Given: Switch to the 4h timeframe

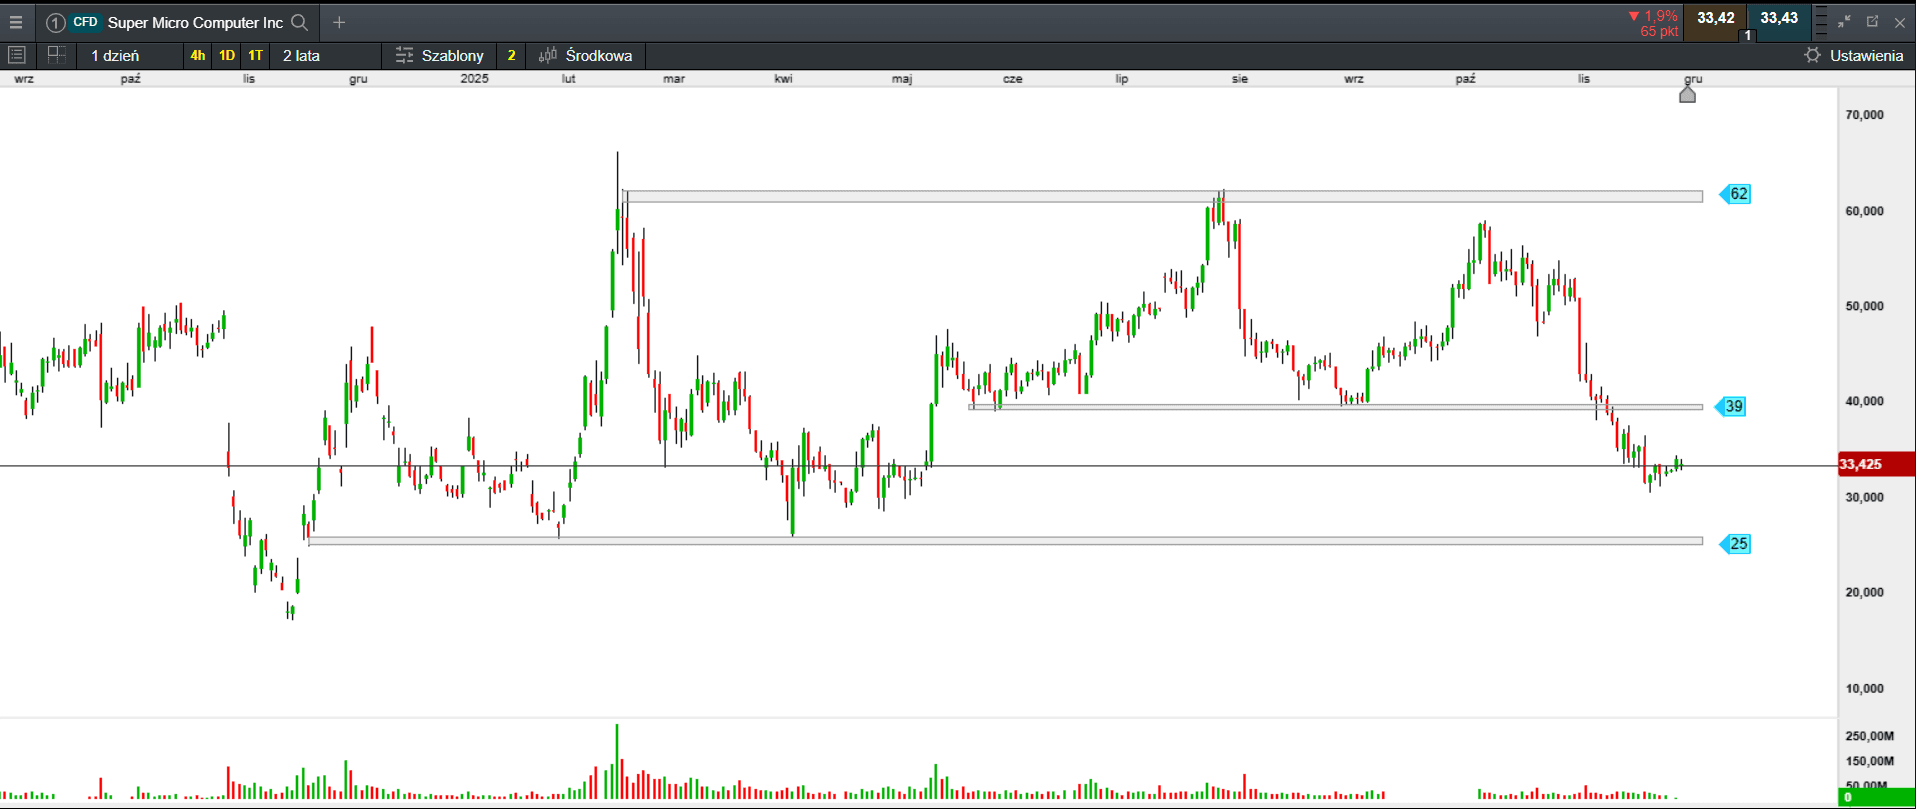Looking at the screenshot, I should 198,55.
